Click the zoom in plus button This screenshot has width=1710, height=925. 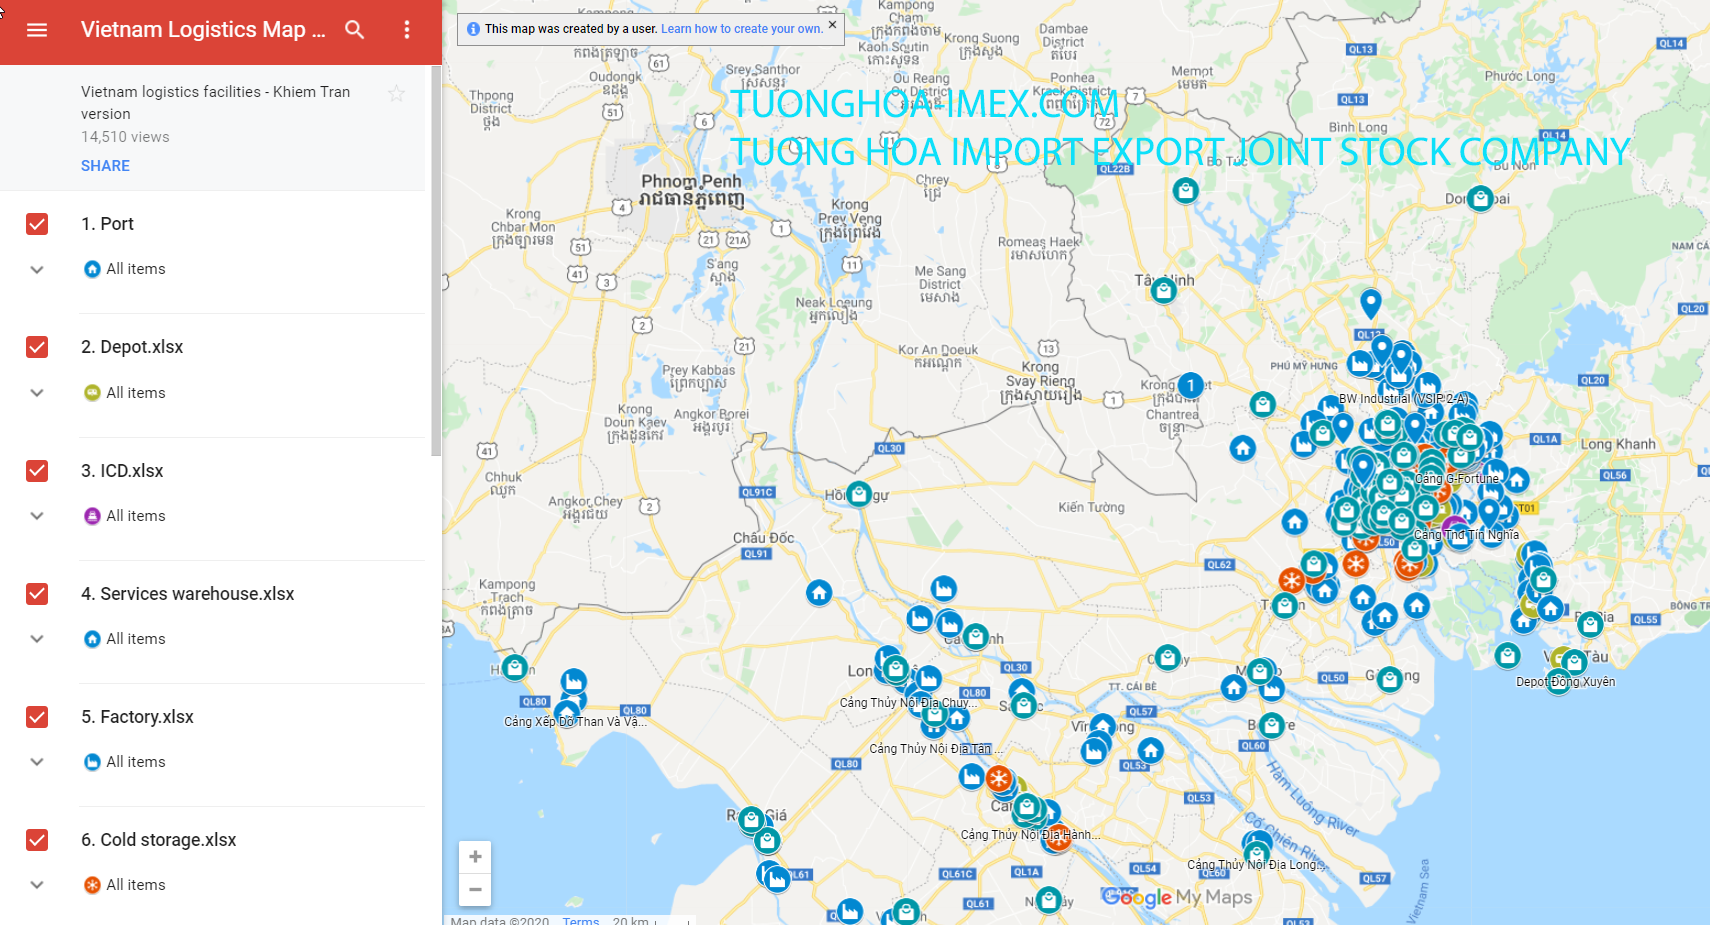pos(475,857)
